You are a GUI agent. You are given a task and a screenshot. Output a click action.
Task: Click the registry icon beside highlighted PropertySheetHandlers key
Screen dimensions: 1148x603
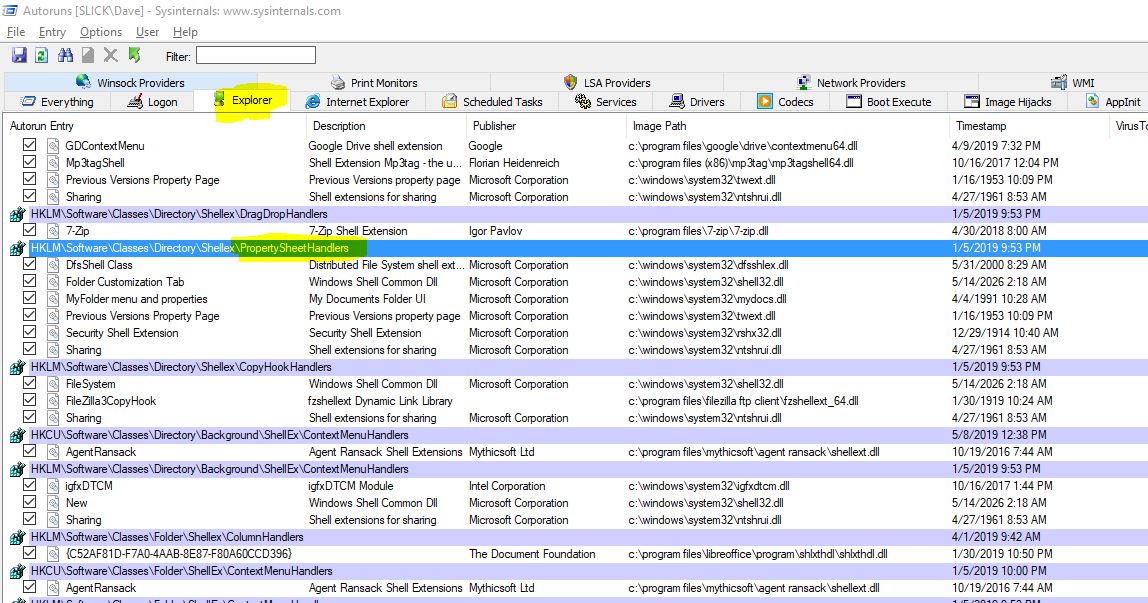tap(18, 248)
